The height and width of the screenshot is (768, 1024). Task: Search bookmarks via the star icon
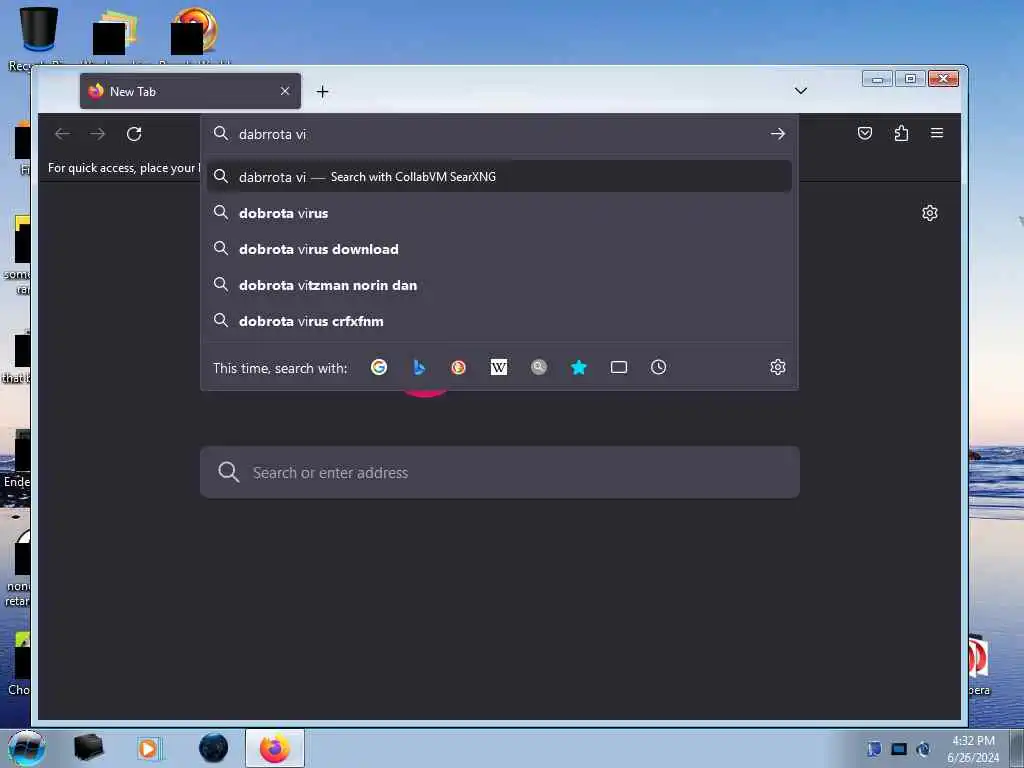pyautogui.click(x=579, y=368)
